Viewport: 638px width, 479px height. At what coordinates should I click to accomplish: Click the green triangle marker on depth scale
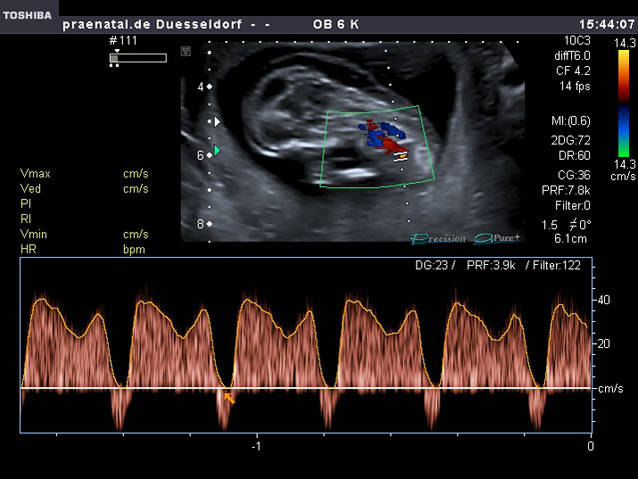pos(217,151)
